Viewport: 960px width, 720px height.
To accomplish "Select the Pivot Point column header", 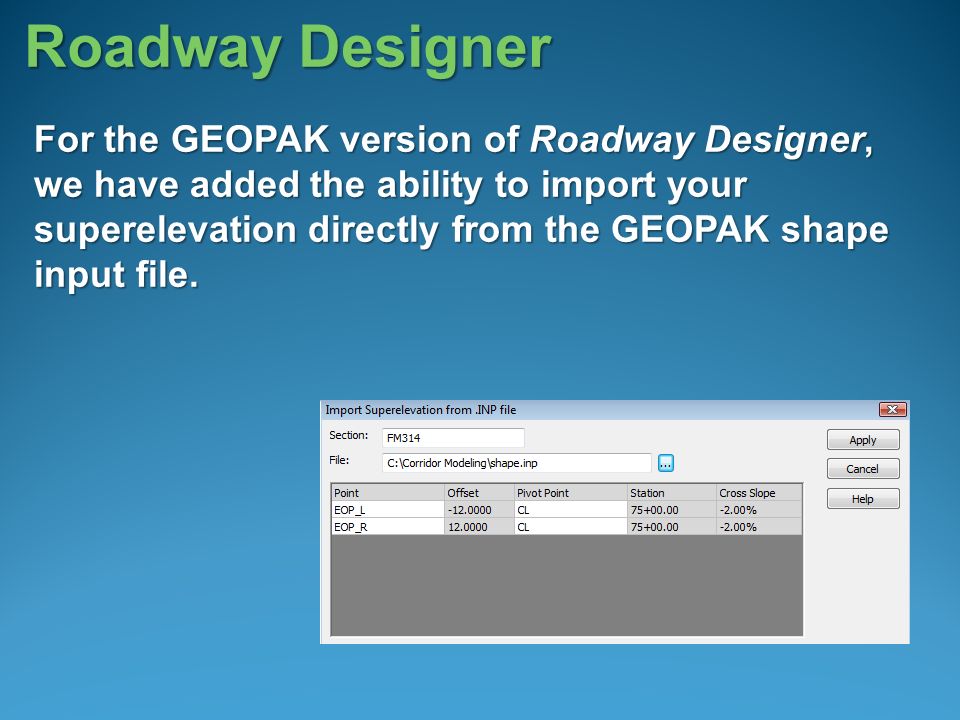I will [x=571, y=493].
